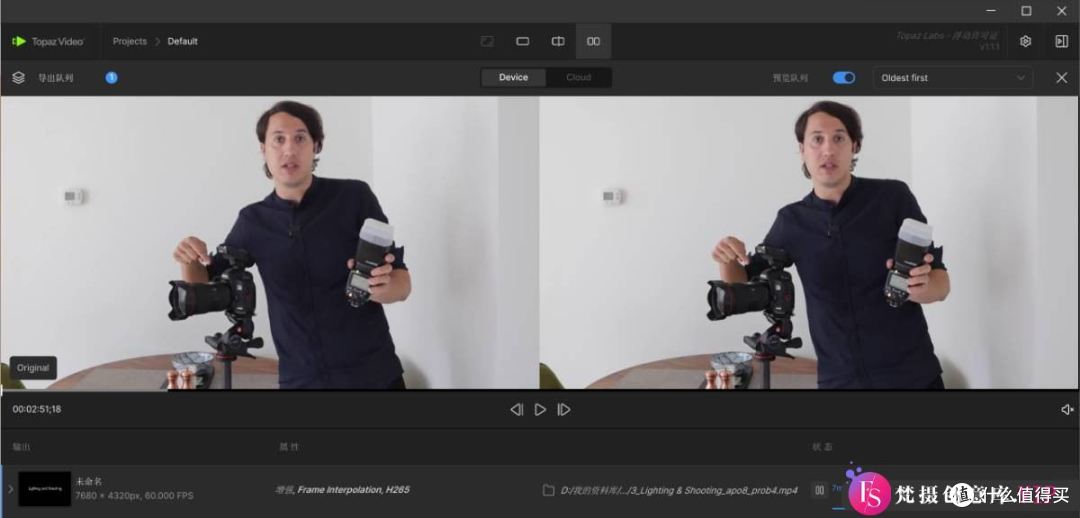Play the video preview
The width and height of the screenshot is (1080, 518).
coord(540,410)
